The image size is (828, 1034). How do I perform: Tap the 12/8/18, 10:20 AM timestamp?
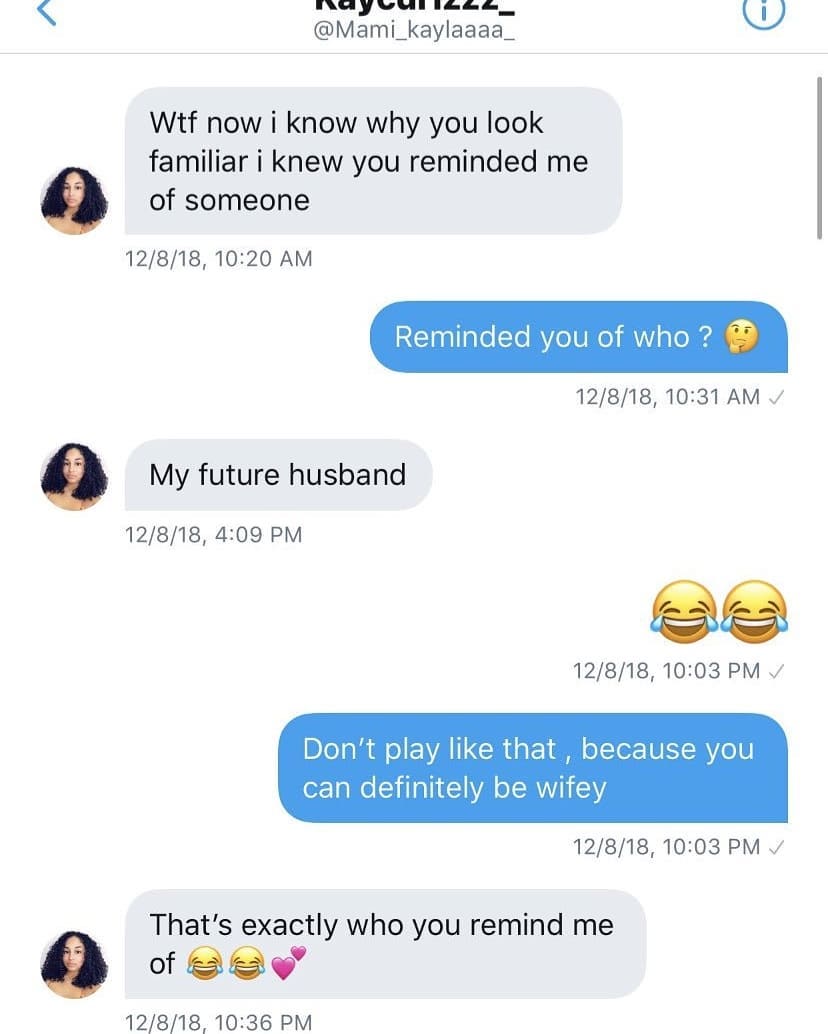point(218,258)
